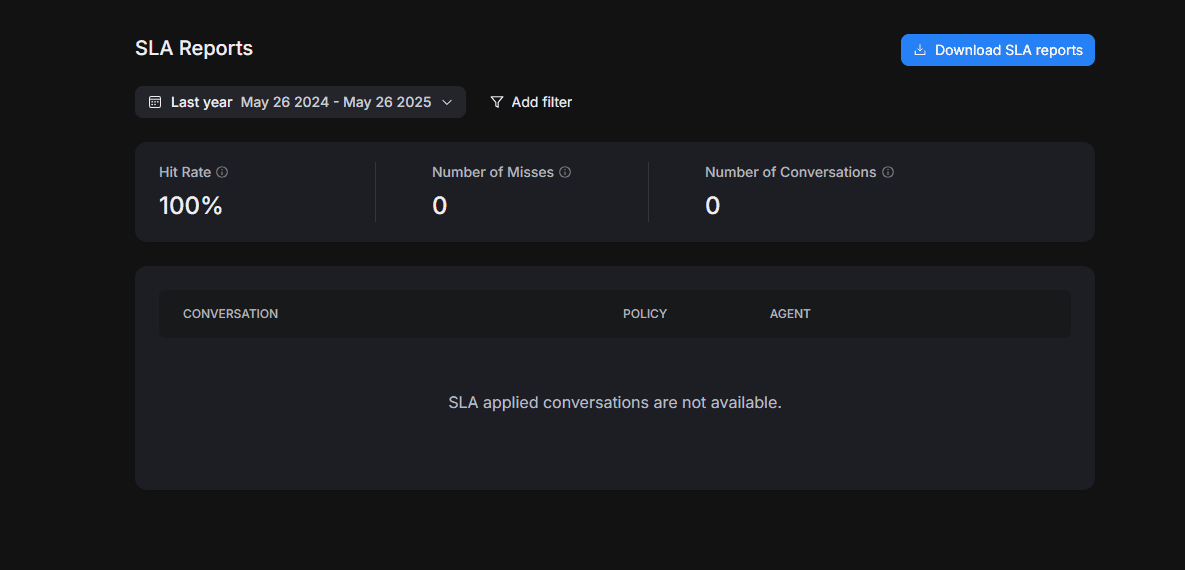Expand the date range chevron arrow
Screen dimensions: 1185x570
click(447, 102)
